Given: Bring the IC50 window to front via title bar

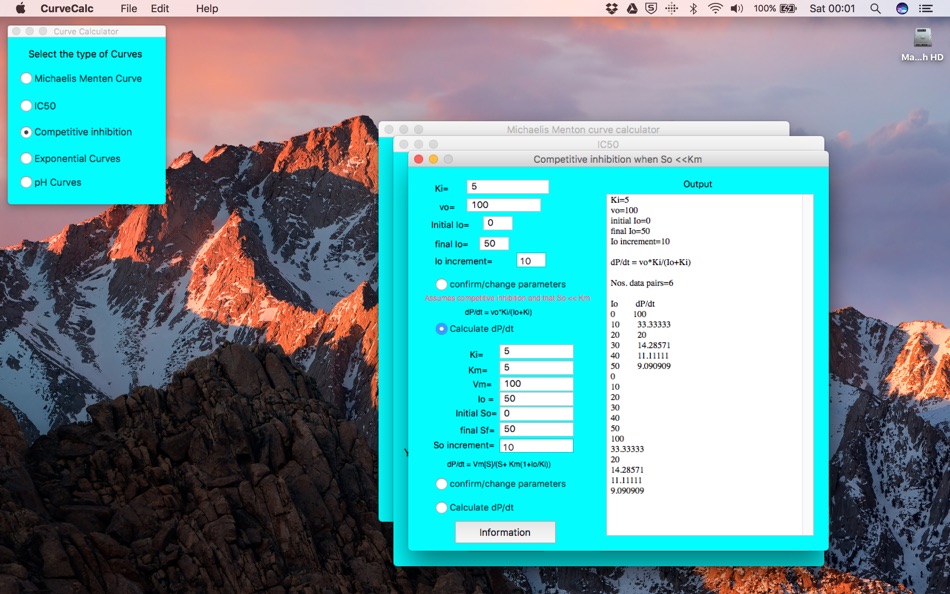Looking at the screenshot, I should click(x=608, y=144).
